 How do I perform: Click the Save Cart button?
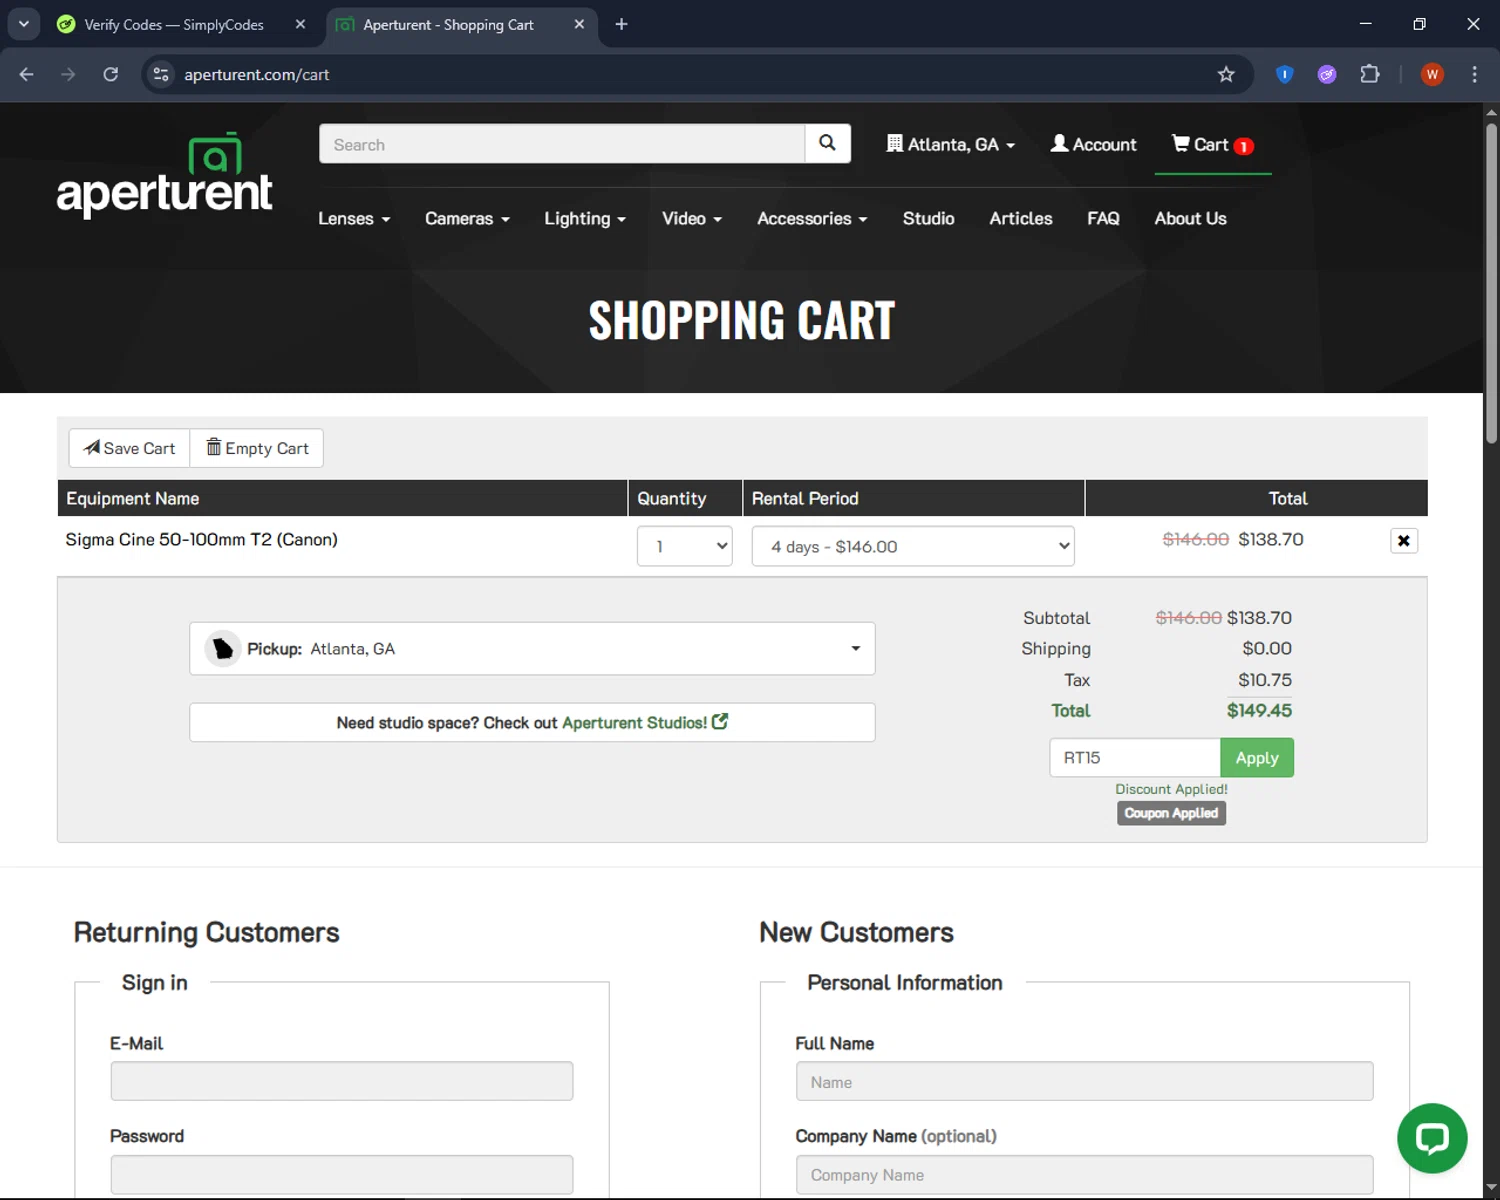[x=129, y=448]
